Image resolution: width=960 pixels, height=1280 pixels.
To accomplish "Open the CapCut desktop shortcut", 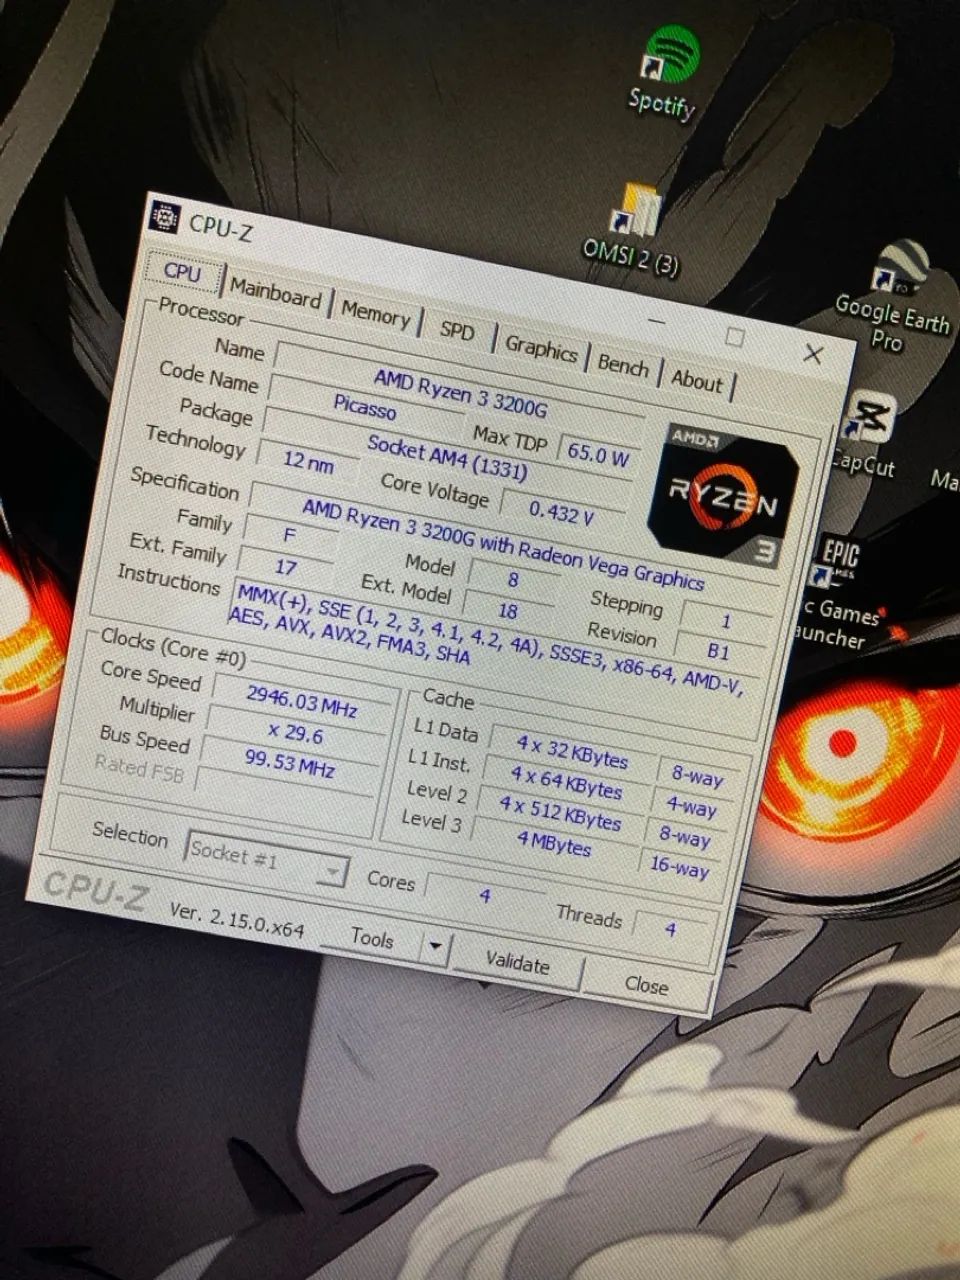I will [x=866, y=437].
